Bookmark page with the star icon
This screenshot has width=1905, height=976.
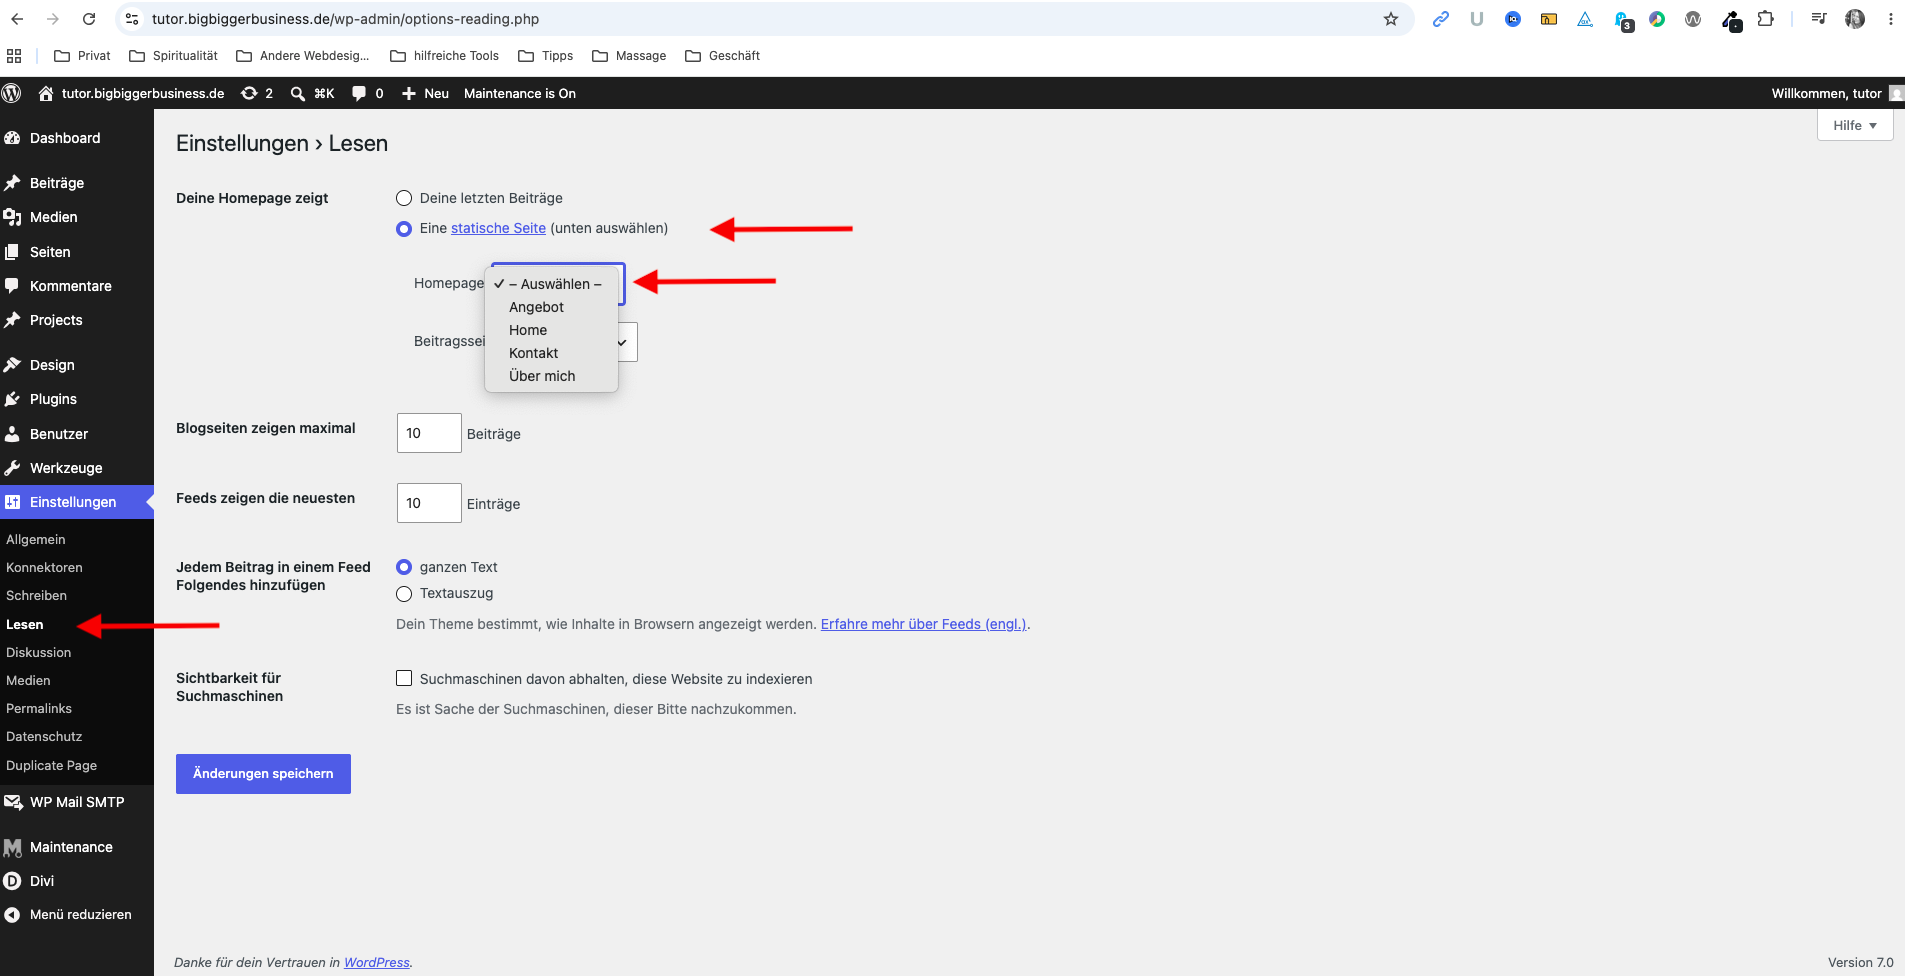pyautogui.click(x=1391, y=19)
